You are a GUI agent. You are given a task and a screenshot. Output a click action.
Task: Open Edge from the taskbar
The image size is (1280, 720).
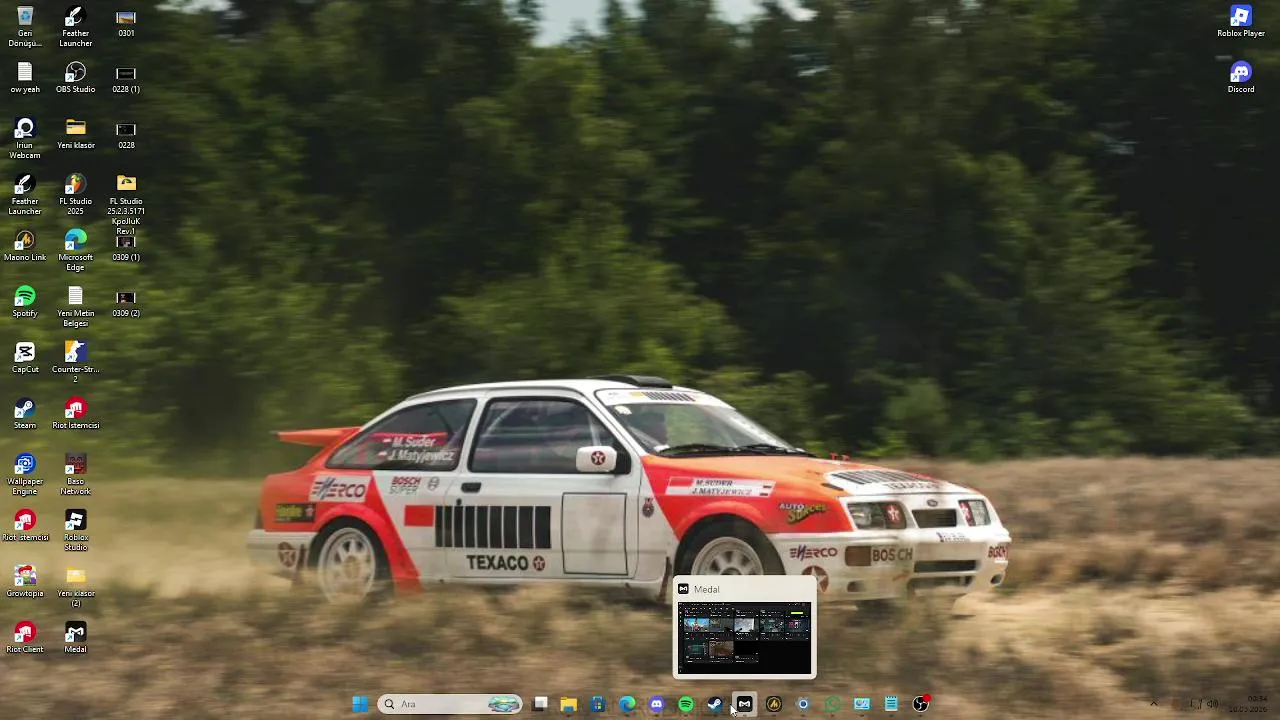[627, 704]
